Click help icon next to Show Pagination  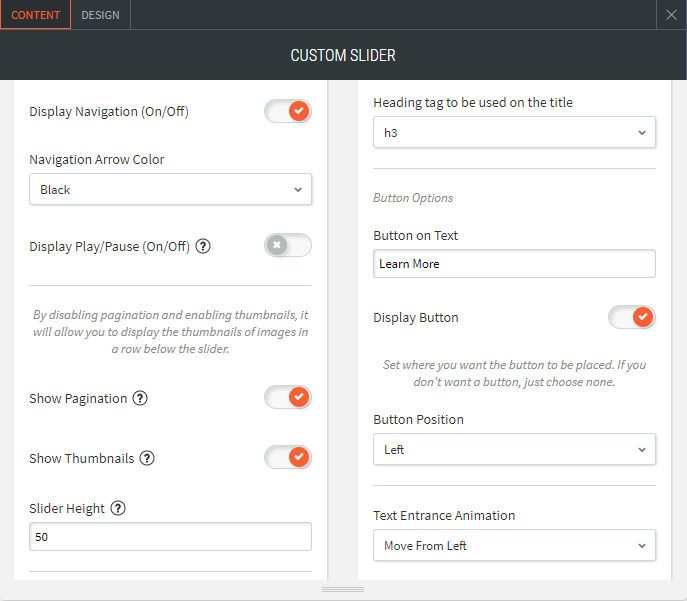tap(140, 398)
